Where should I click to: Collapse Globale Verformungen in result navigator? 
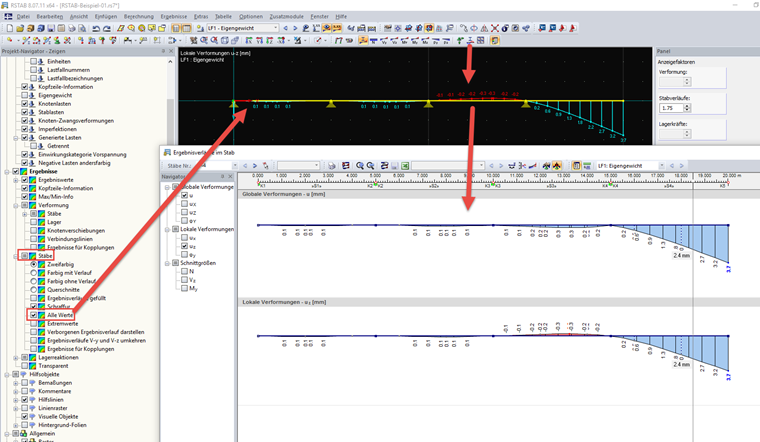167,187
